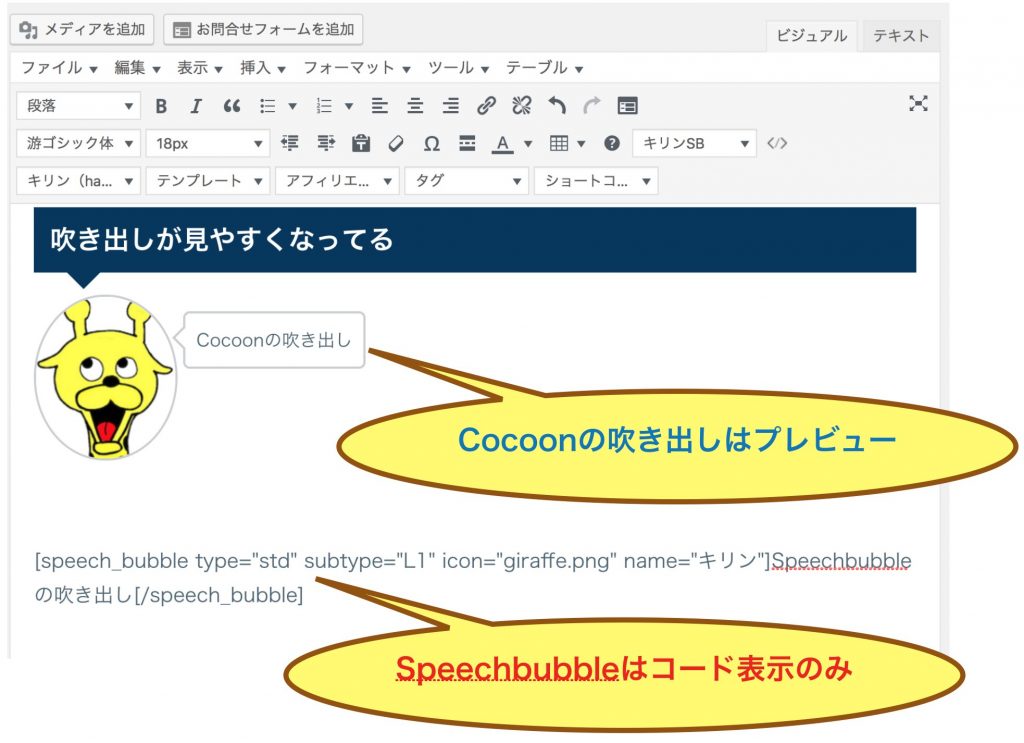
Task: Undo the last edit
Action: pyautogui.click(x=557, y=105)
